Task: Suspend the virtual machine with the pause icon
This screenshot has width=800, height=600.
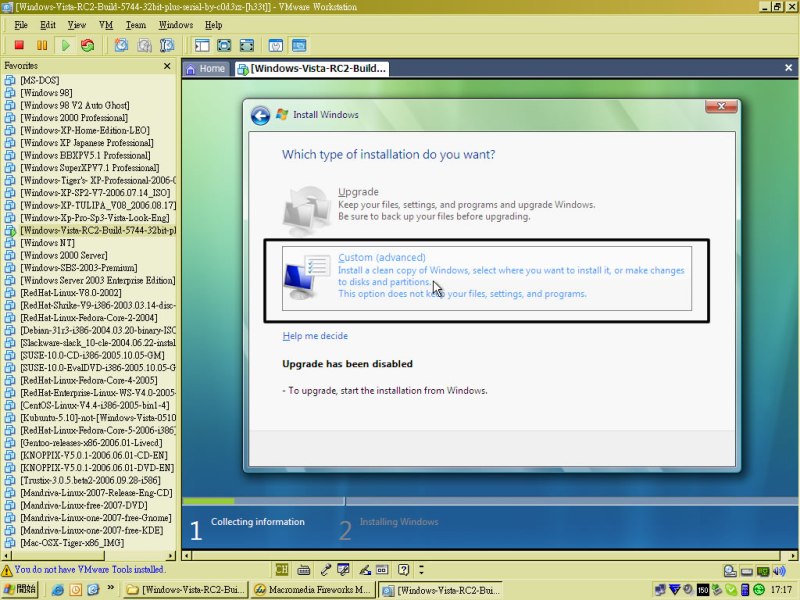Action: pyautogui.click(x=42, y=45)
